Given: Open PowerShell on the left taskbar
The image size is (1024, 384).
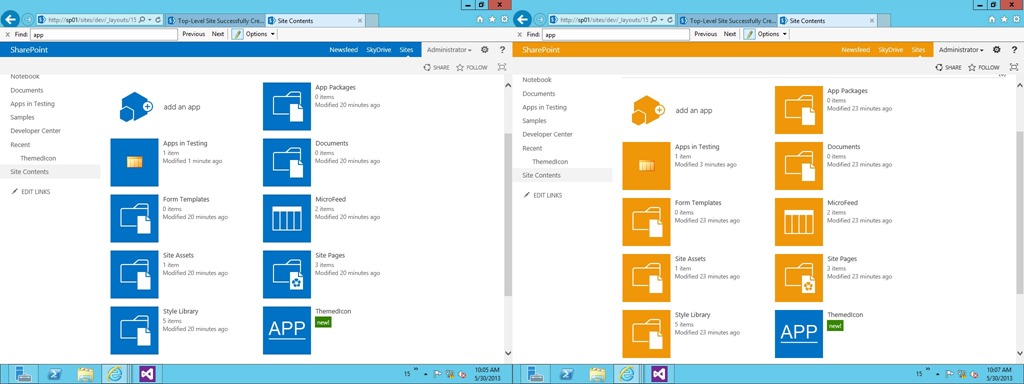Looking at the screenshot, I should pos(55,374).
